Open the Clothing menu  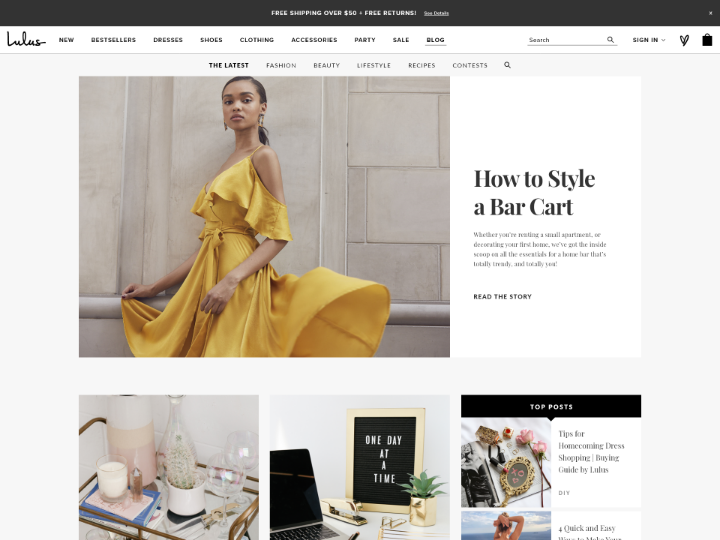point(257,40)
